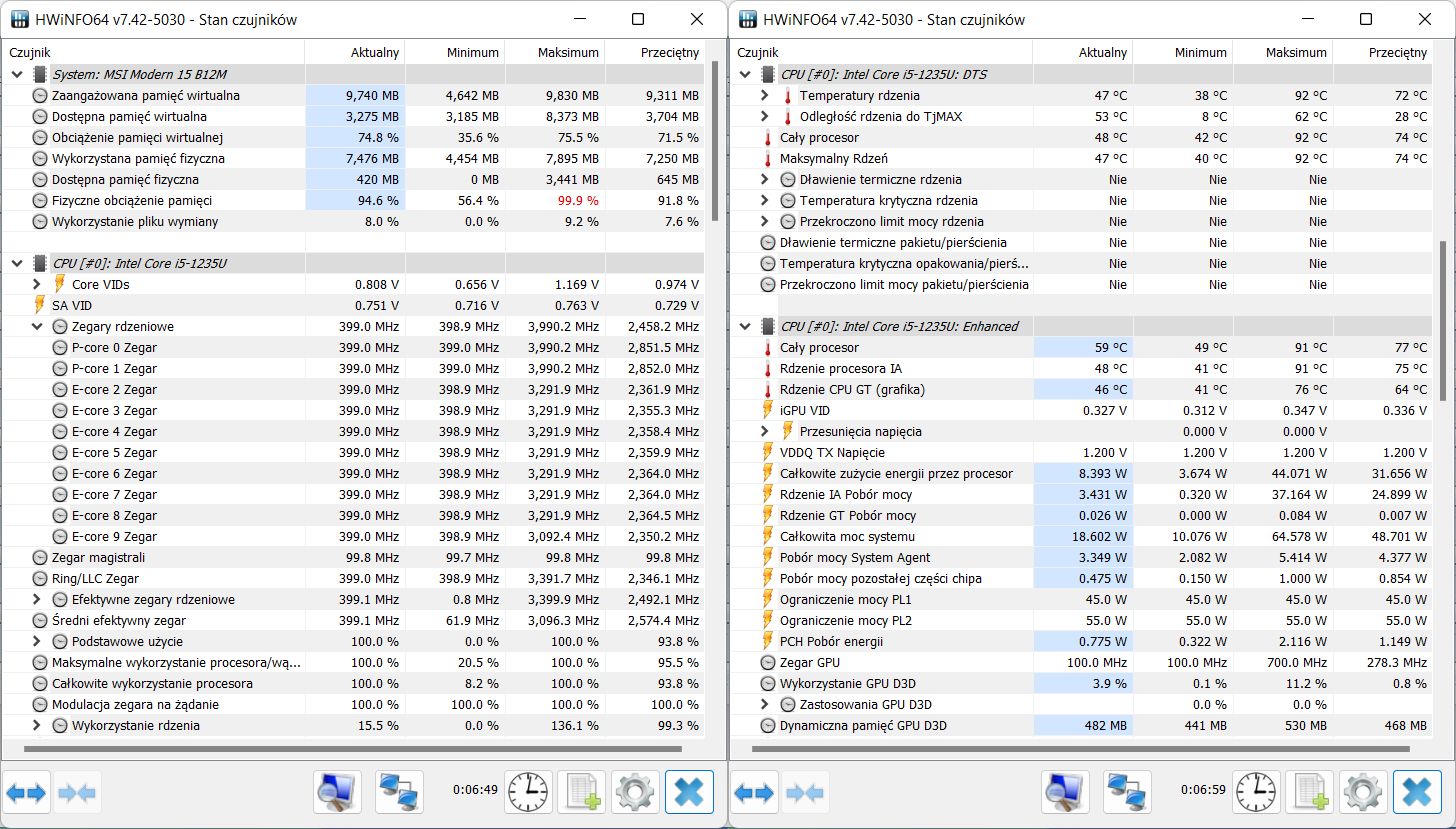Open sensor summary monitor icon in left window
The width and height of the screenshot is (1456, 829).
337,794
